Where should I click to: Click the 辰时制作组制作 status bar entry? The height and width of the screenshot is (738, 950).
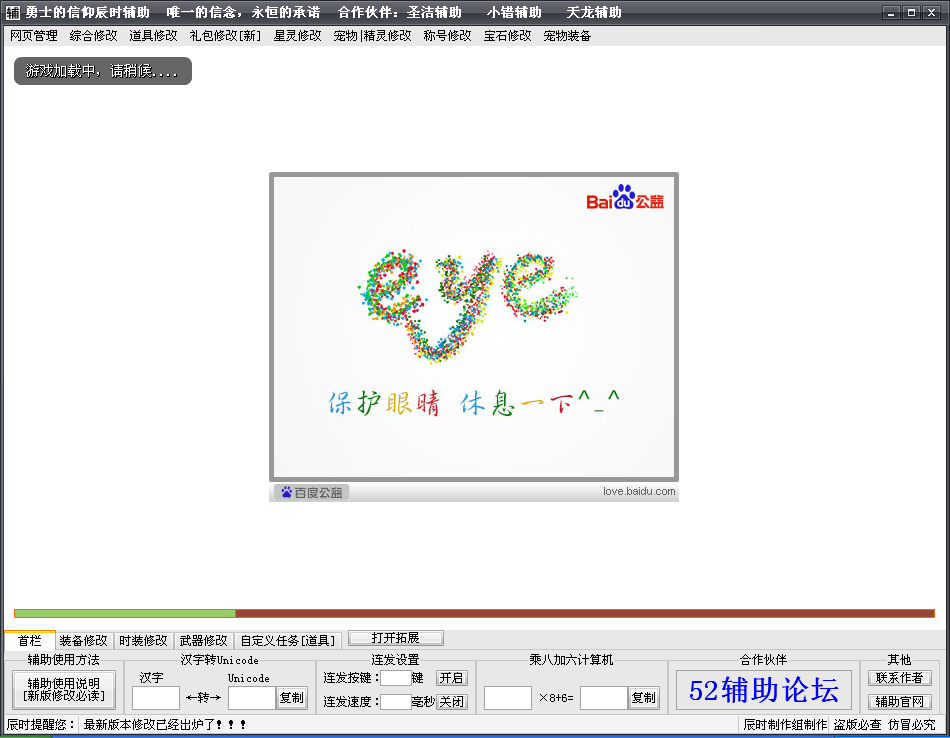click(x=785, y=724)
